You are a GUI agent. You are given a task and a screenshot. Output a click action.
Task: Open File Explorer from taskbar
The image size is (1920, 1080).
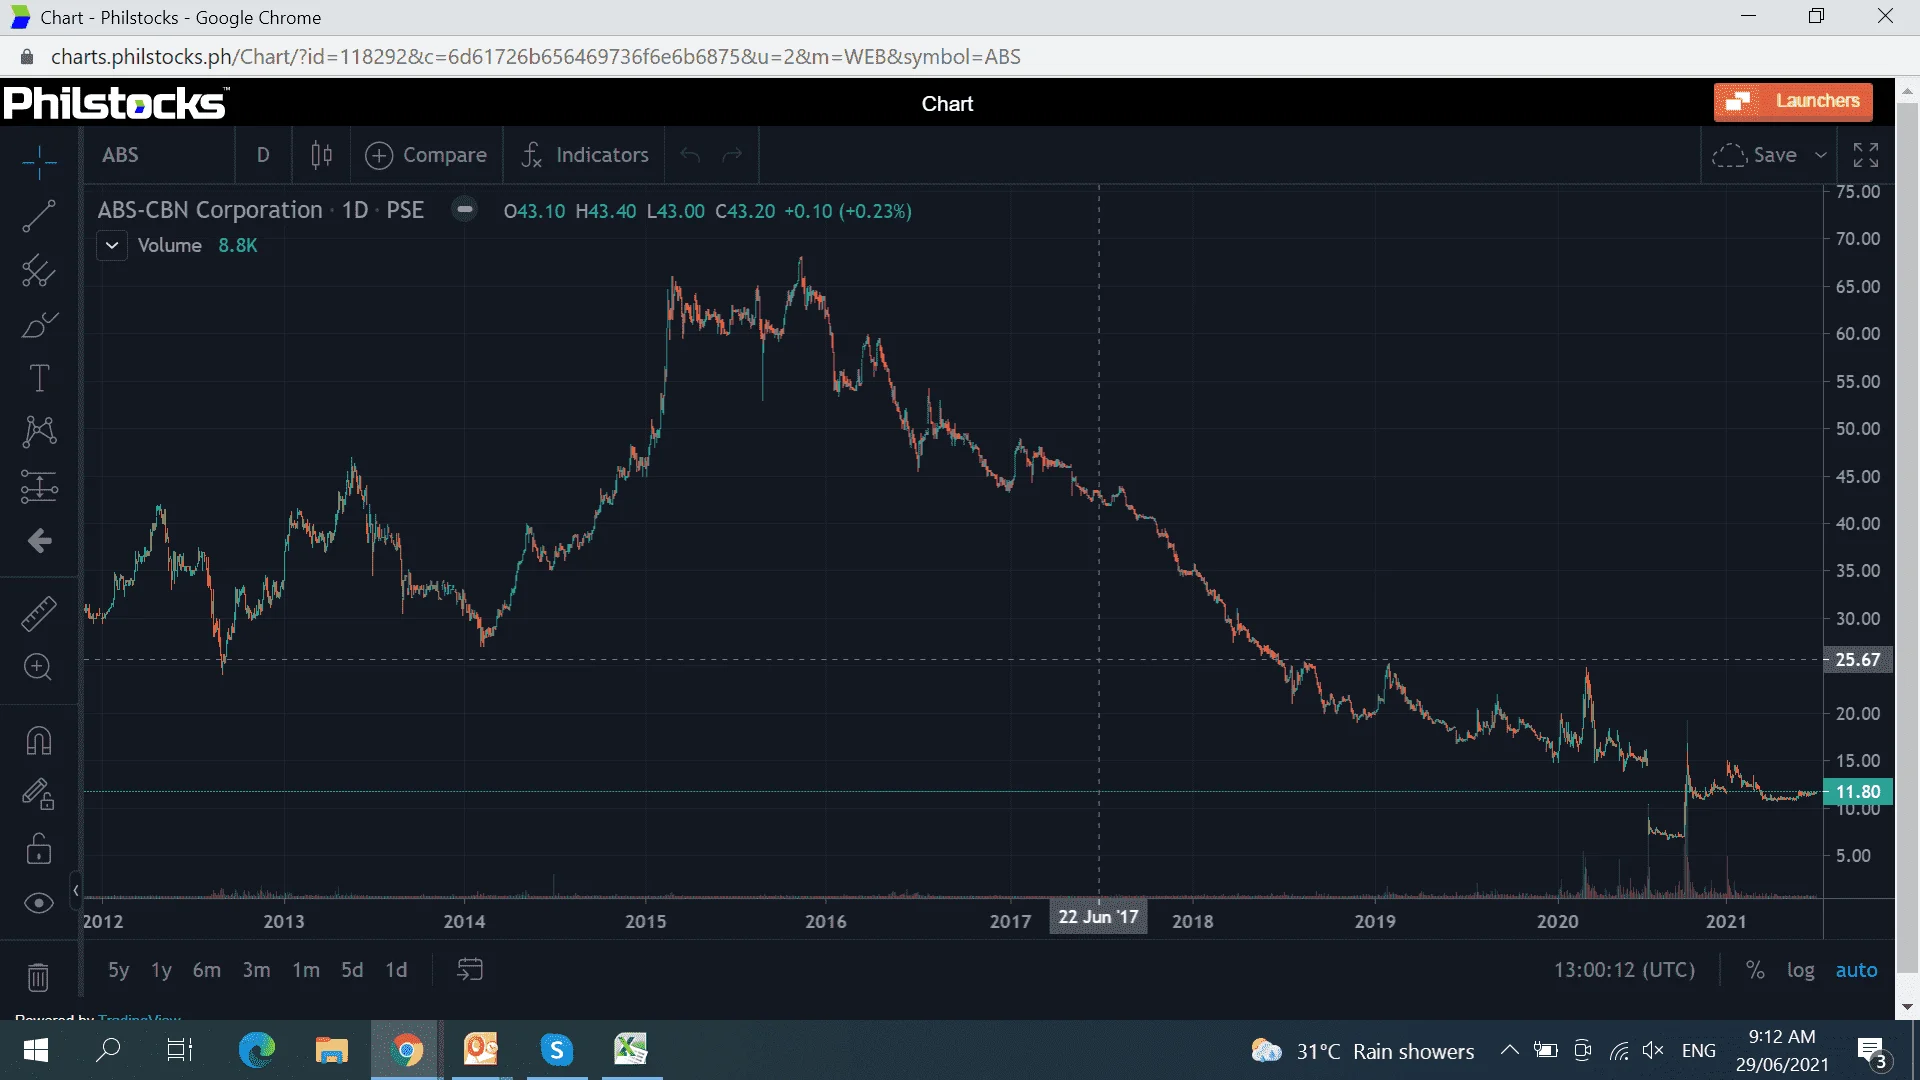[x=331, y=1050]
